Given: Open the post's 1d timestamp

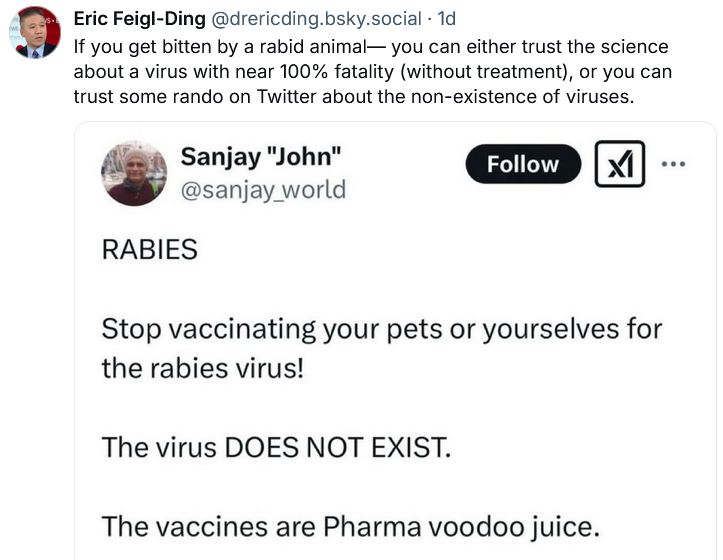Looking at the screenshot, I should pyautogui.click(x=445, y=19).
